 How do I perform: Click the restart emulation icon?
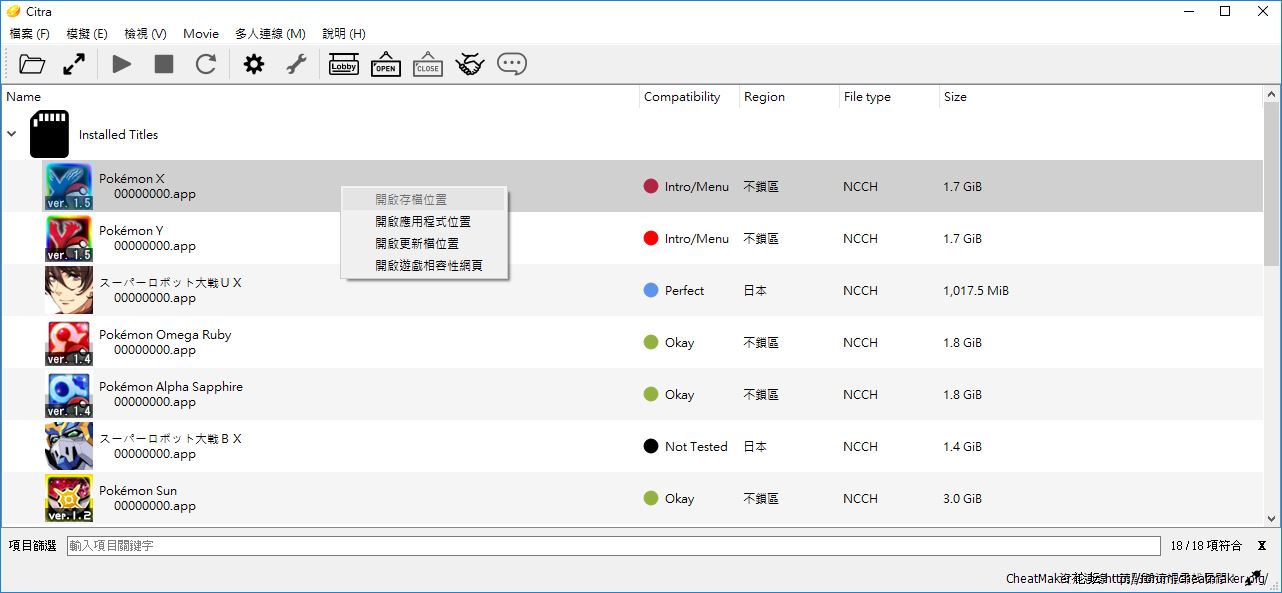(x=206, y=65)
